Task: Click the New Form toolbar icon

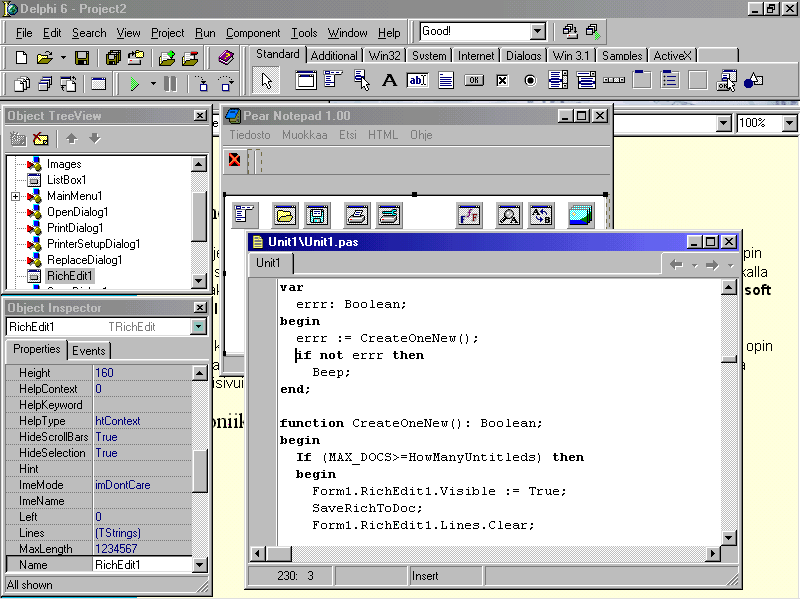Action: (98, 83)
